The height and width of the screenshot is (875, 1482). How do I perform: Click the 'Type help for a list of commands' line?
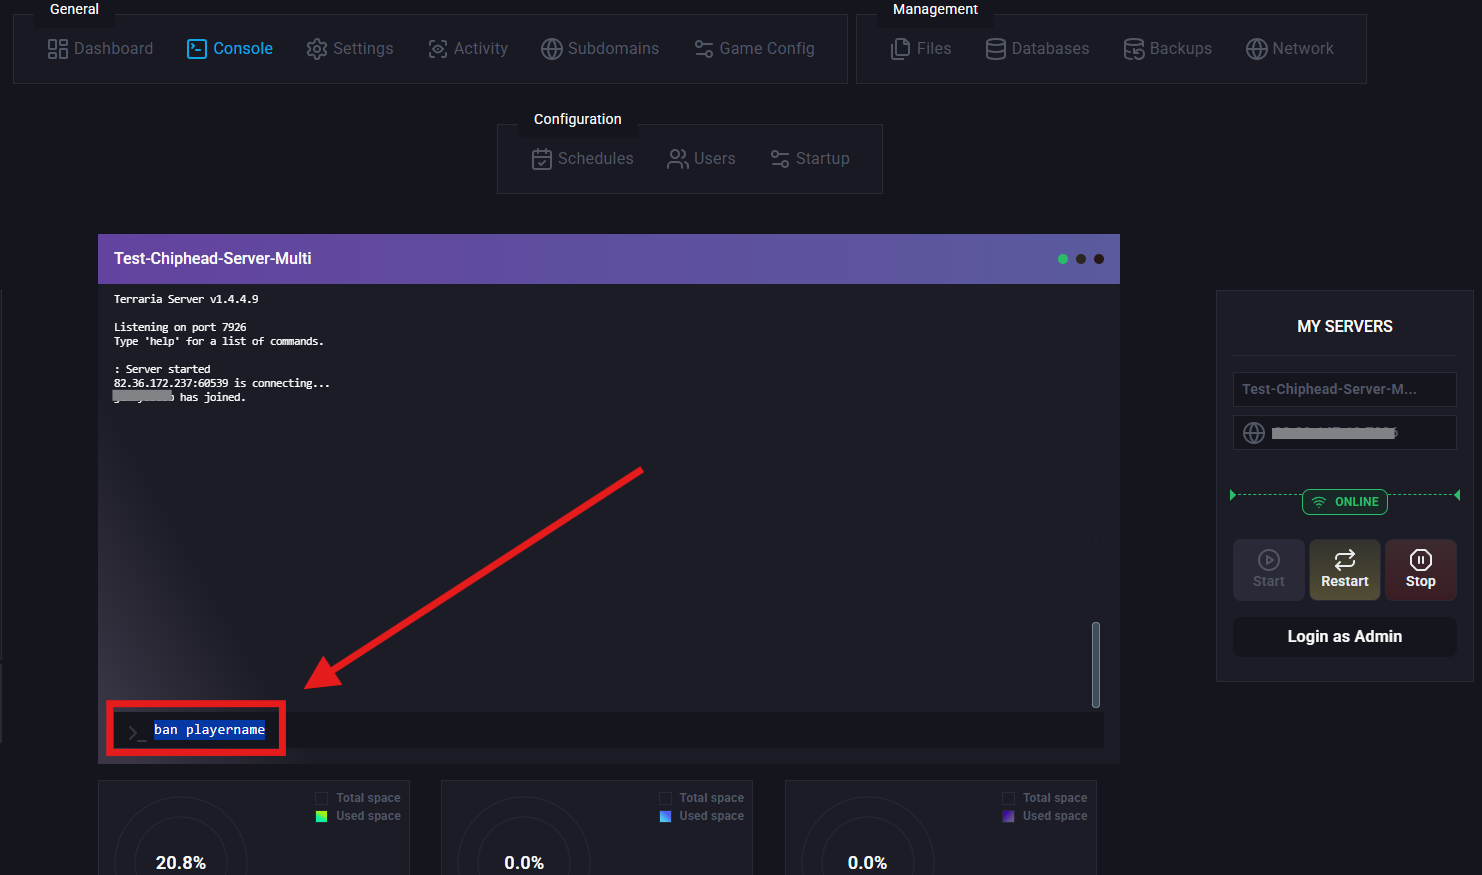[x=219, y=341]
